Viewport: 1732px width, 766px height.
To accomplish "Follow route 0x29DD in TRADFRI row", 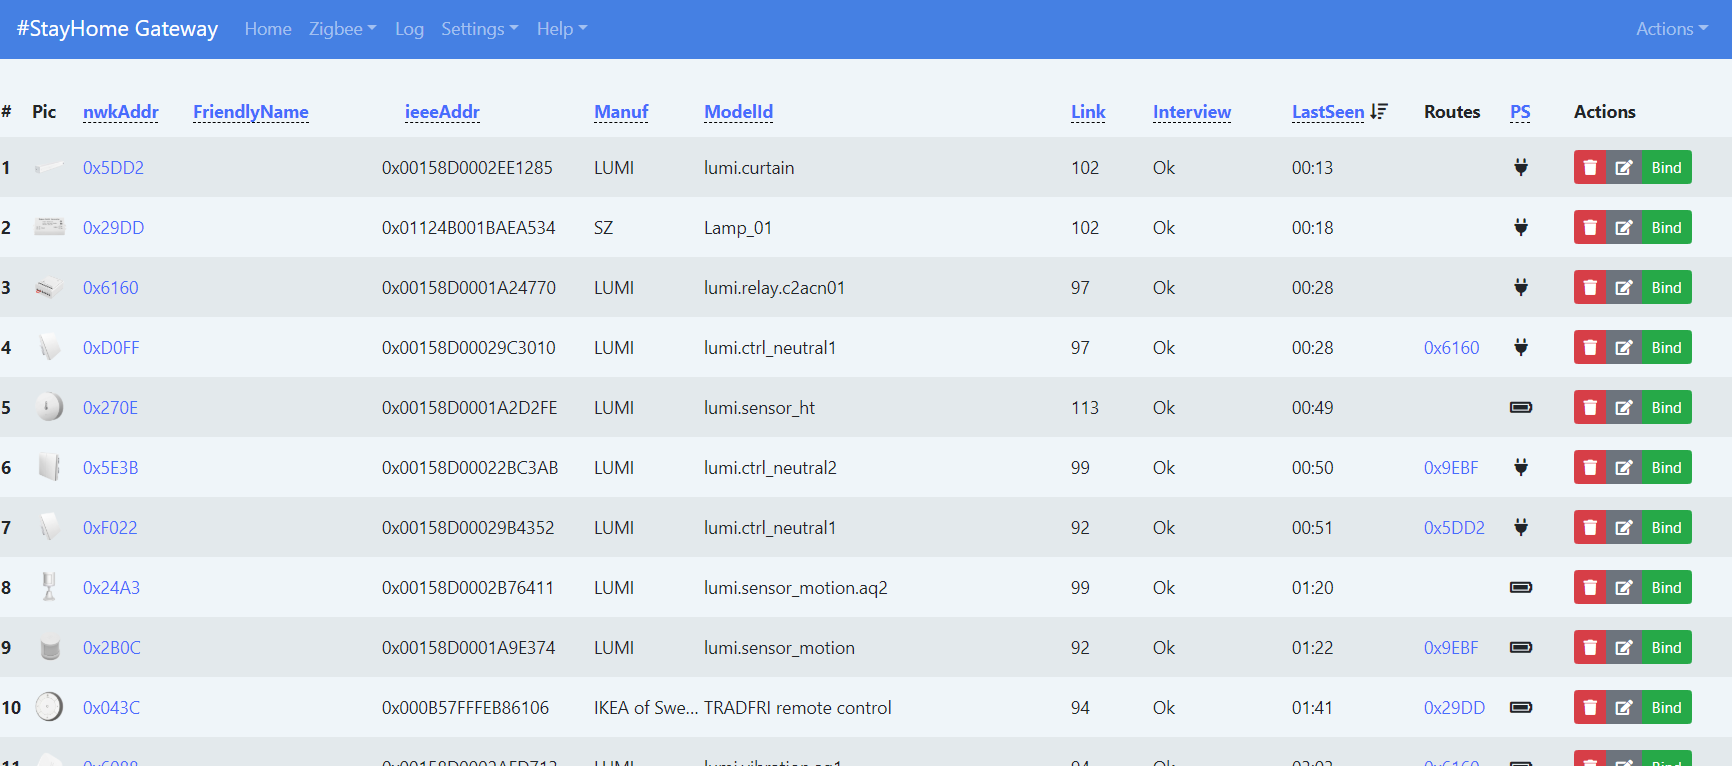I will coord(1454,707).
